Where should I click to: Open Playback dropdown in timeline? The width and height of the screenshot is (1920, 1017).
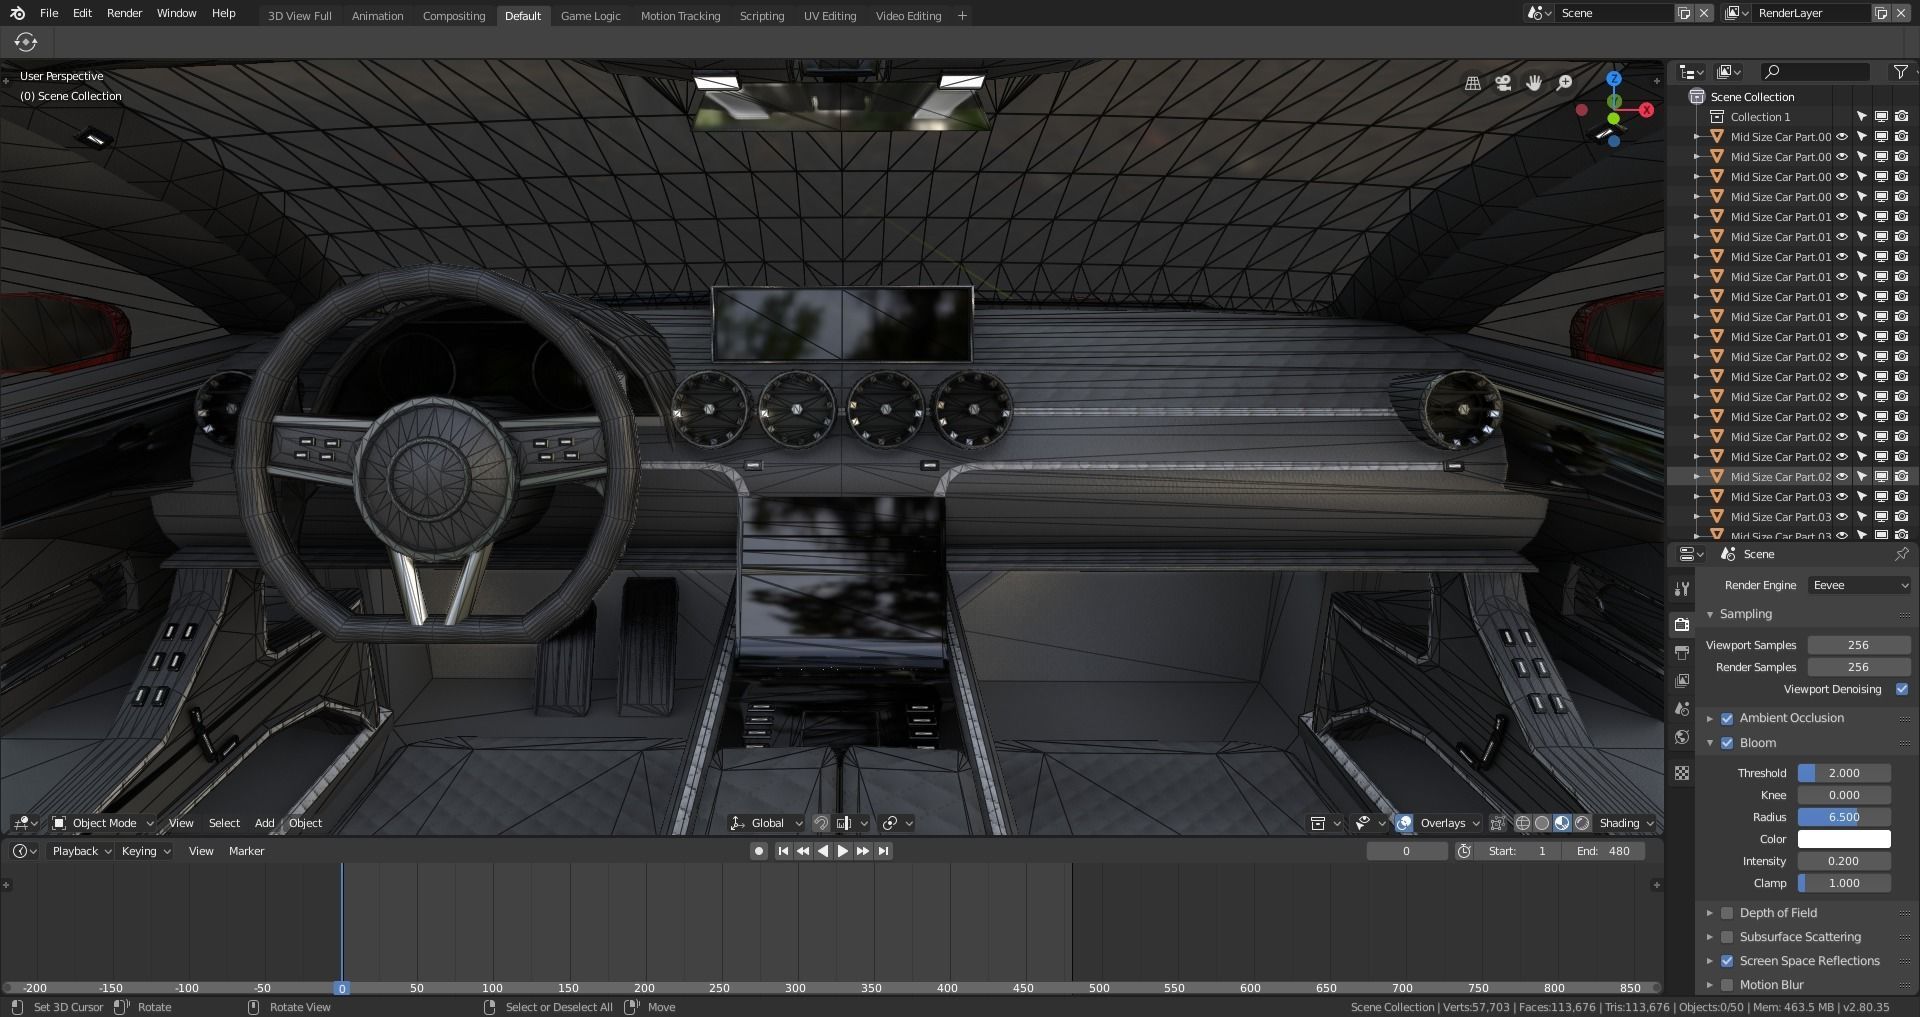[81, 851]
